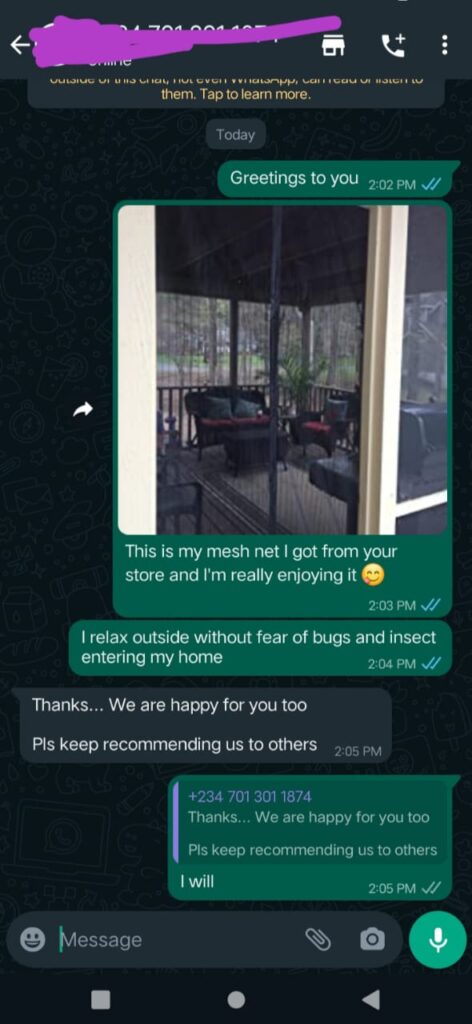The width and height of the screenshot is (472, 1024).
Task: Open the screened porch photo
Action: (282, 370)
